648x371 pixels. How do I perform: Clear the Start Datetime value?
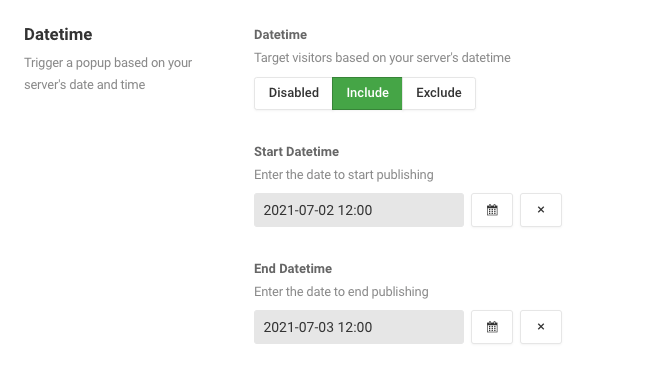(x=541, y=210)
